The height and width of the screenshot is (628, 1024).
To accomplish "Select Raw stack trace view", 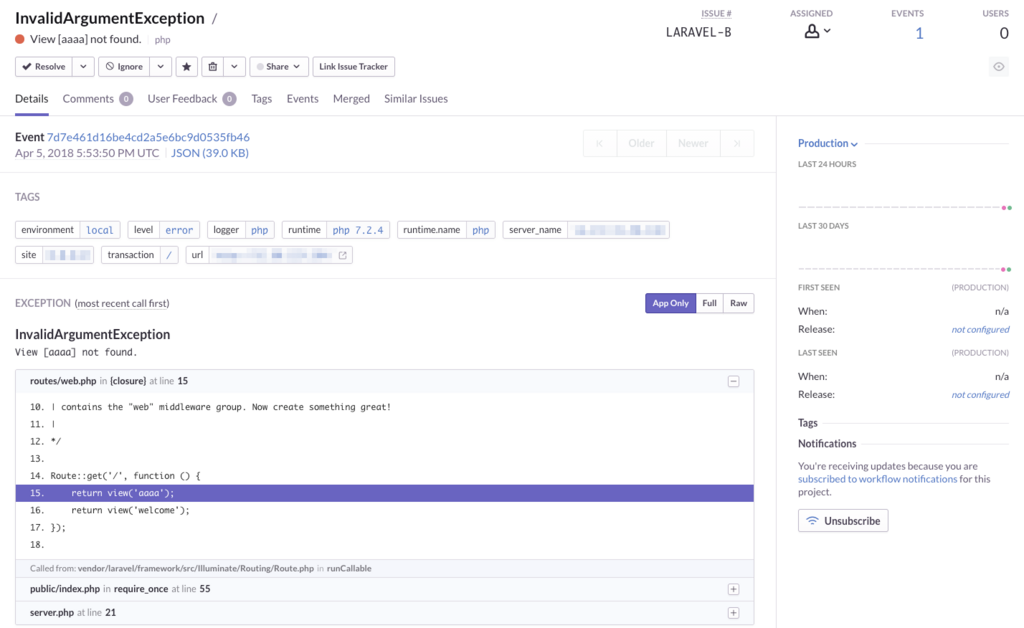I will [x=739, y=304].
